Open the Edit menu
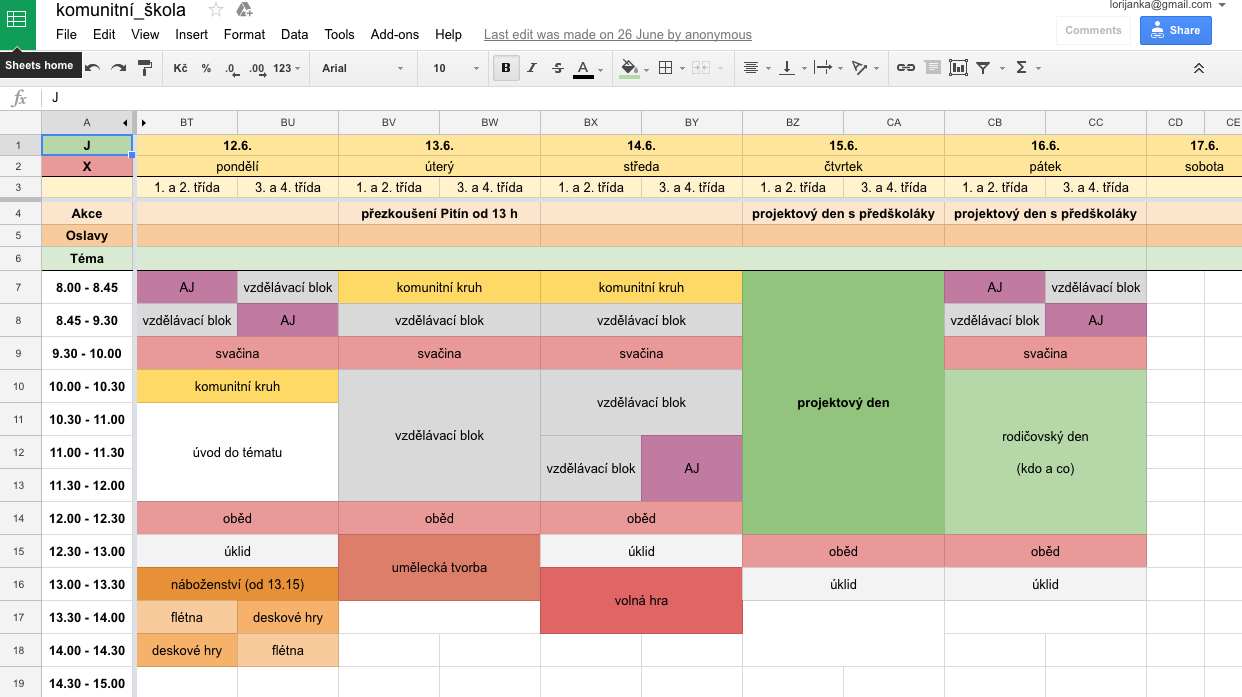Screen dimensions: 1242x697 (x=104, y=34)
